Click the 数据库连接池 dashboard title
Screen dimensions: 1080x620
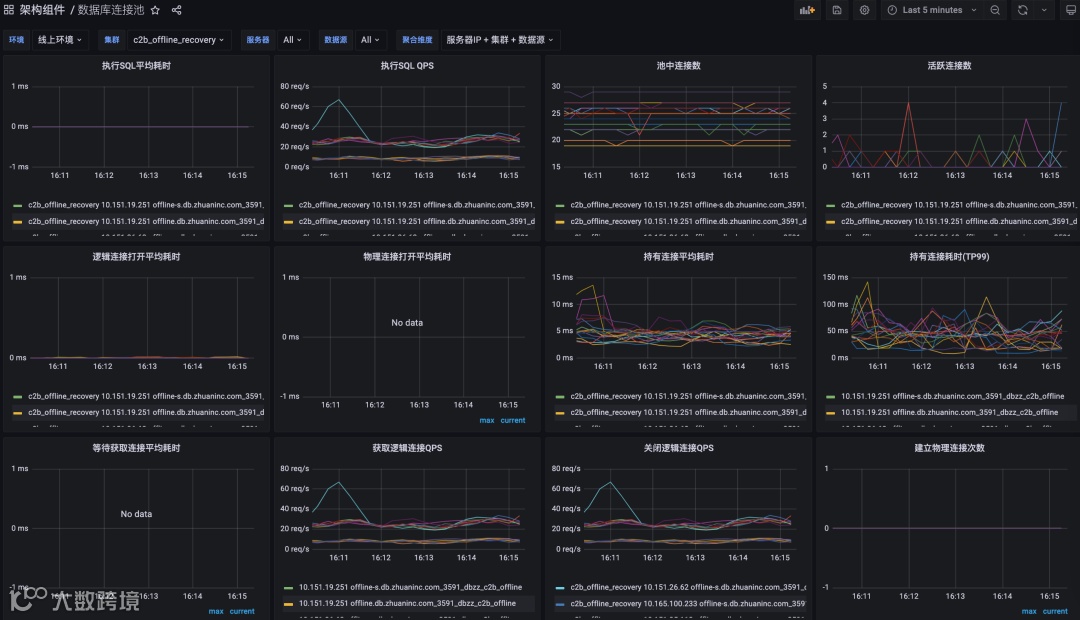coord(111,10)
